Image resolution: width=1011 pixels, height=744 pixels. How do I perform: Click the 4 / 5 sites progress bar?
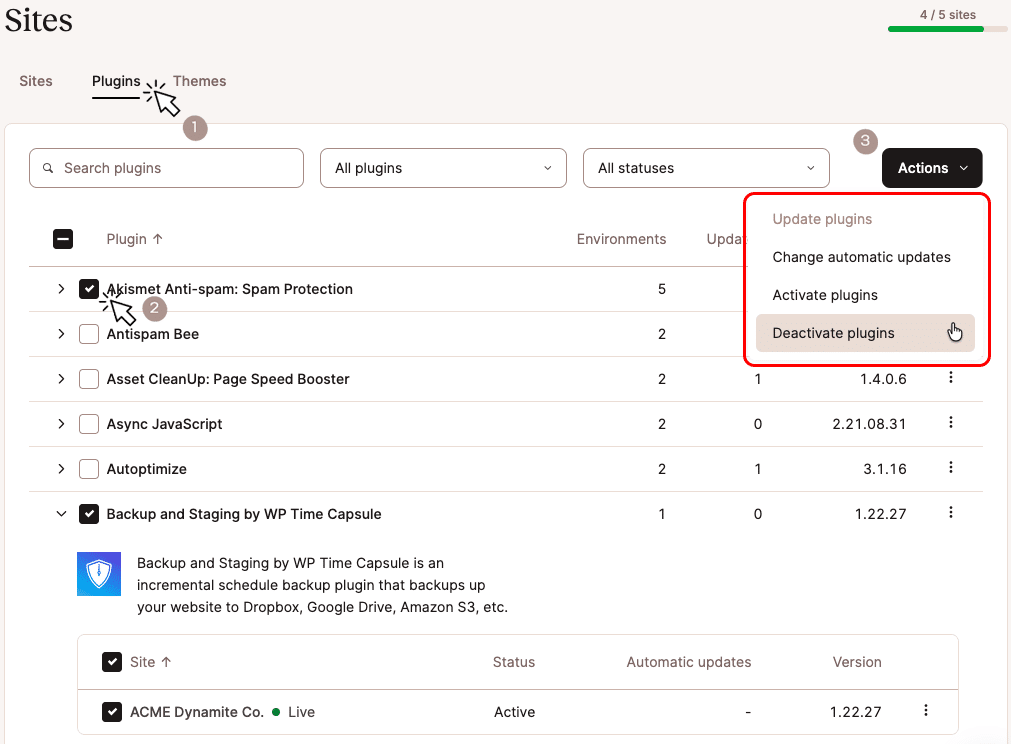pos(947,29)
